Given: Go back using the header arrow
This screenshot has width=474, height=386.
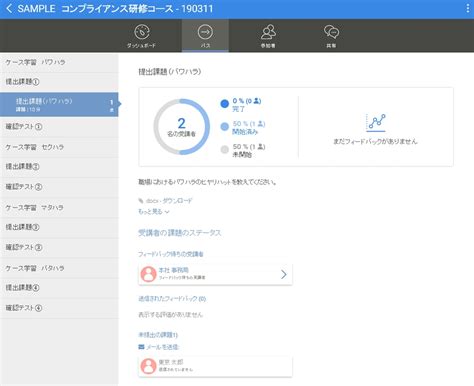Looking at the screenshot, I should tap(9, 9).
